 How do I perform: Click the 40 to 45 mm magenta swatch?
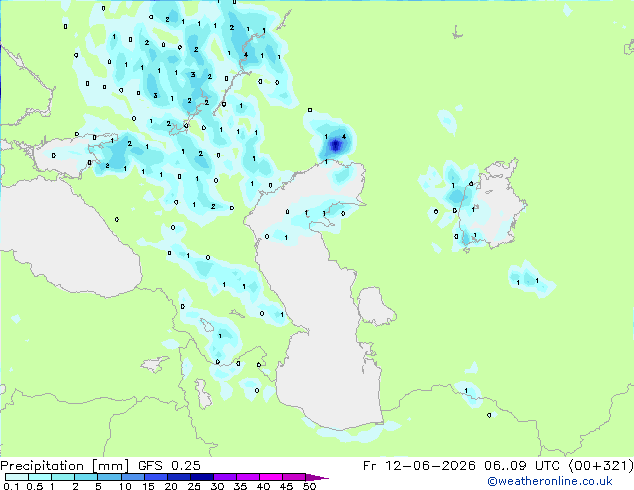[x=271, y=477]
